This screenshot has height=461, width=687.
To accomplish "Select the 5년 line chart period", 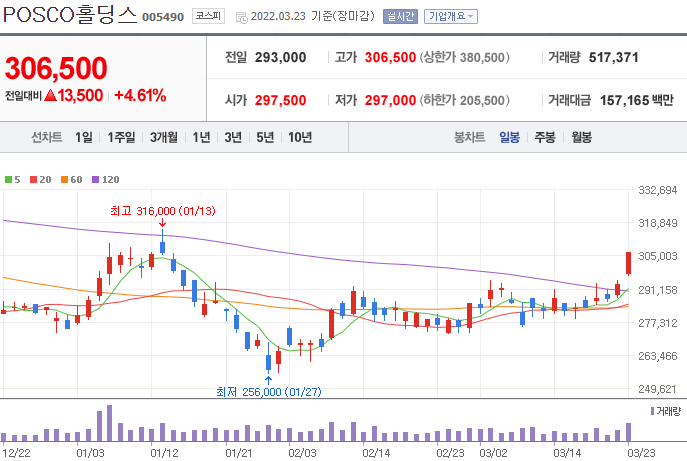I will point(265,138).
